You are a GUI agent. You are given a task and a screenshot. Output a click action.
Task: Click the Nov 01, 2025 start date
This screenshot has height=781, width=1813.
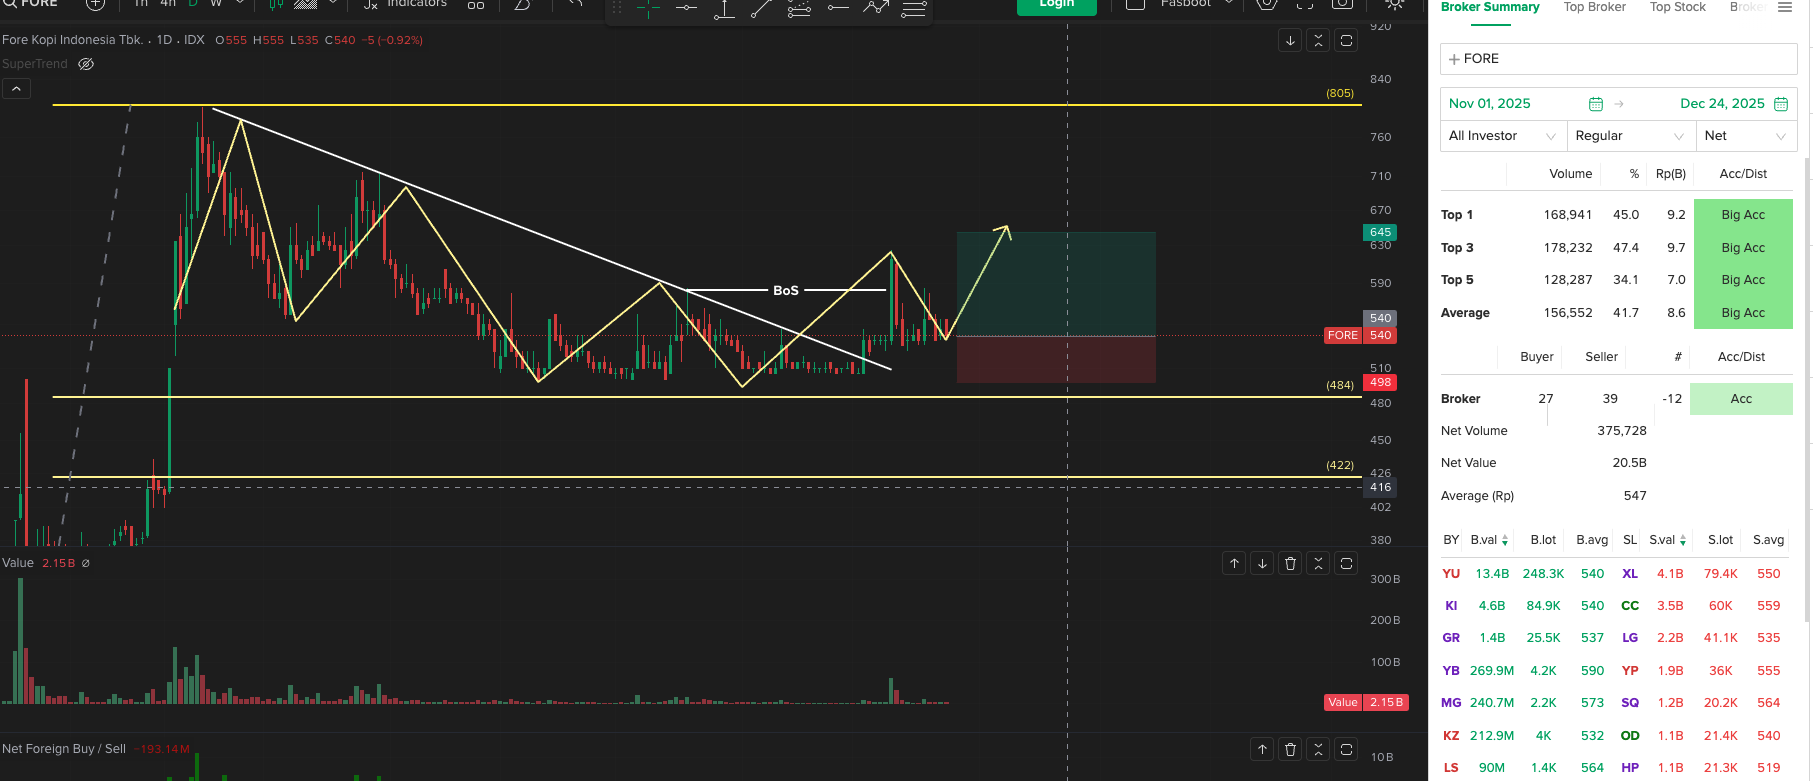coord(1490,104)
